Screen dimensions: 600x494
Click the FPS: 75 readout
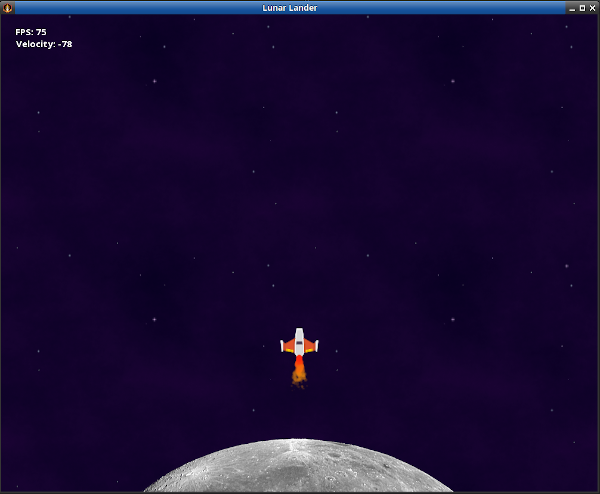click(x=31, y=32)
